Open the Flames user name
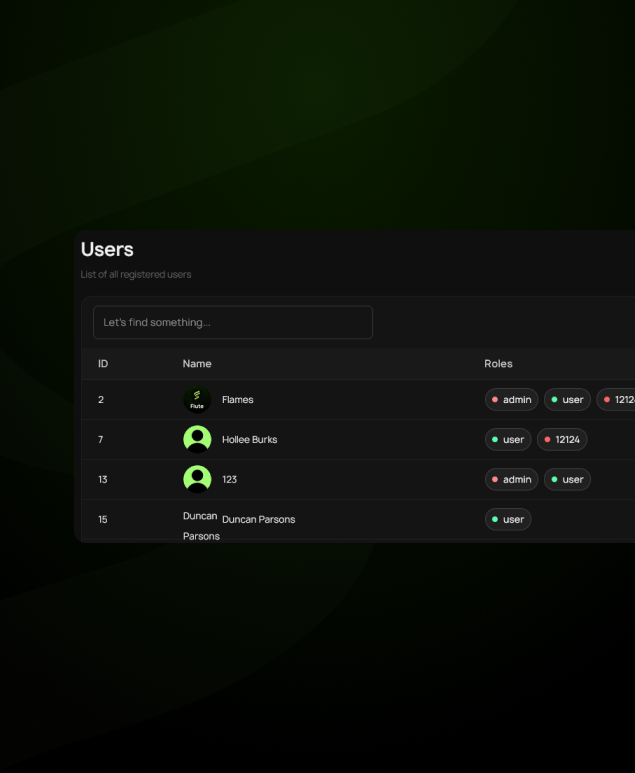The height and width of the screenshot is (773, 635). [x=238, y=400]
